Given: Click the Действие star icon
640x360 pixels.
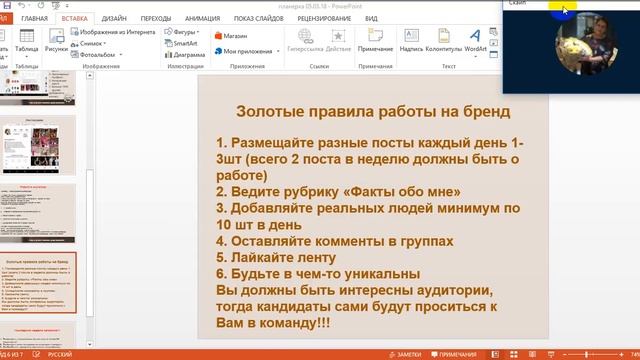Looking at the screenshot, I should pyautogui.click(x=338, y=36).
